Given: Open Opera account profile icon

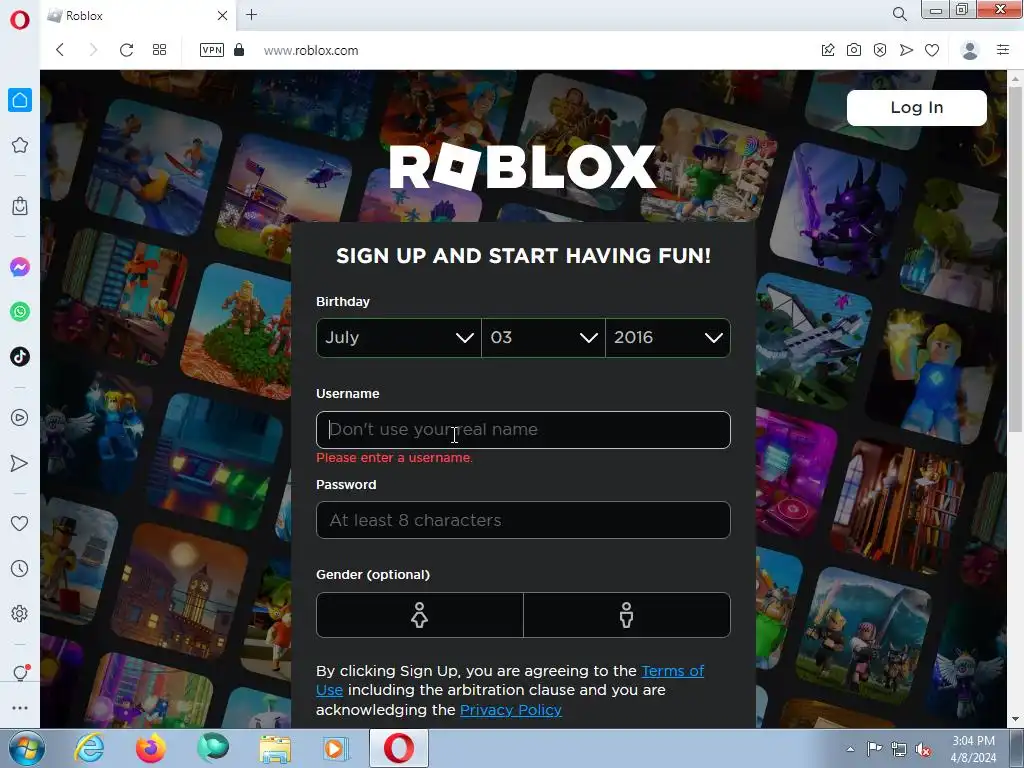Looking at the screenshot, I should coord(970,50).
